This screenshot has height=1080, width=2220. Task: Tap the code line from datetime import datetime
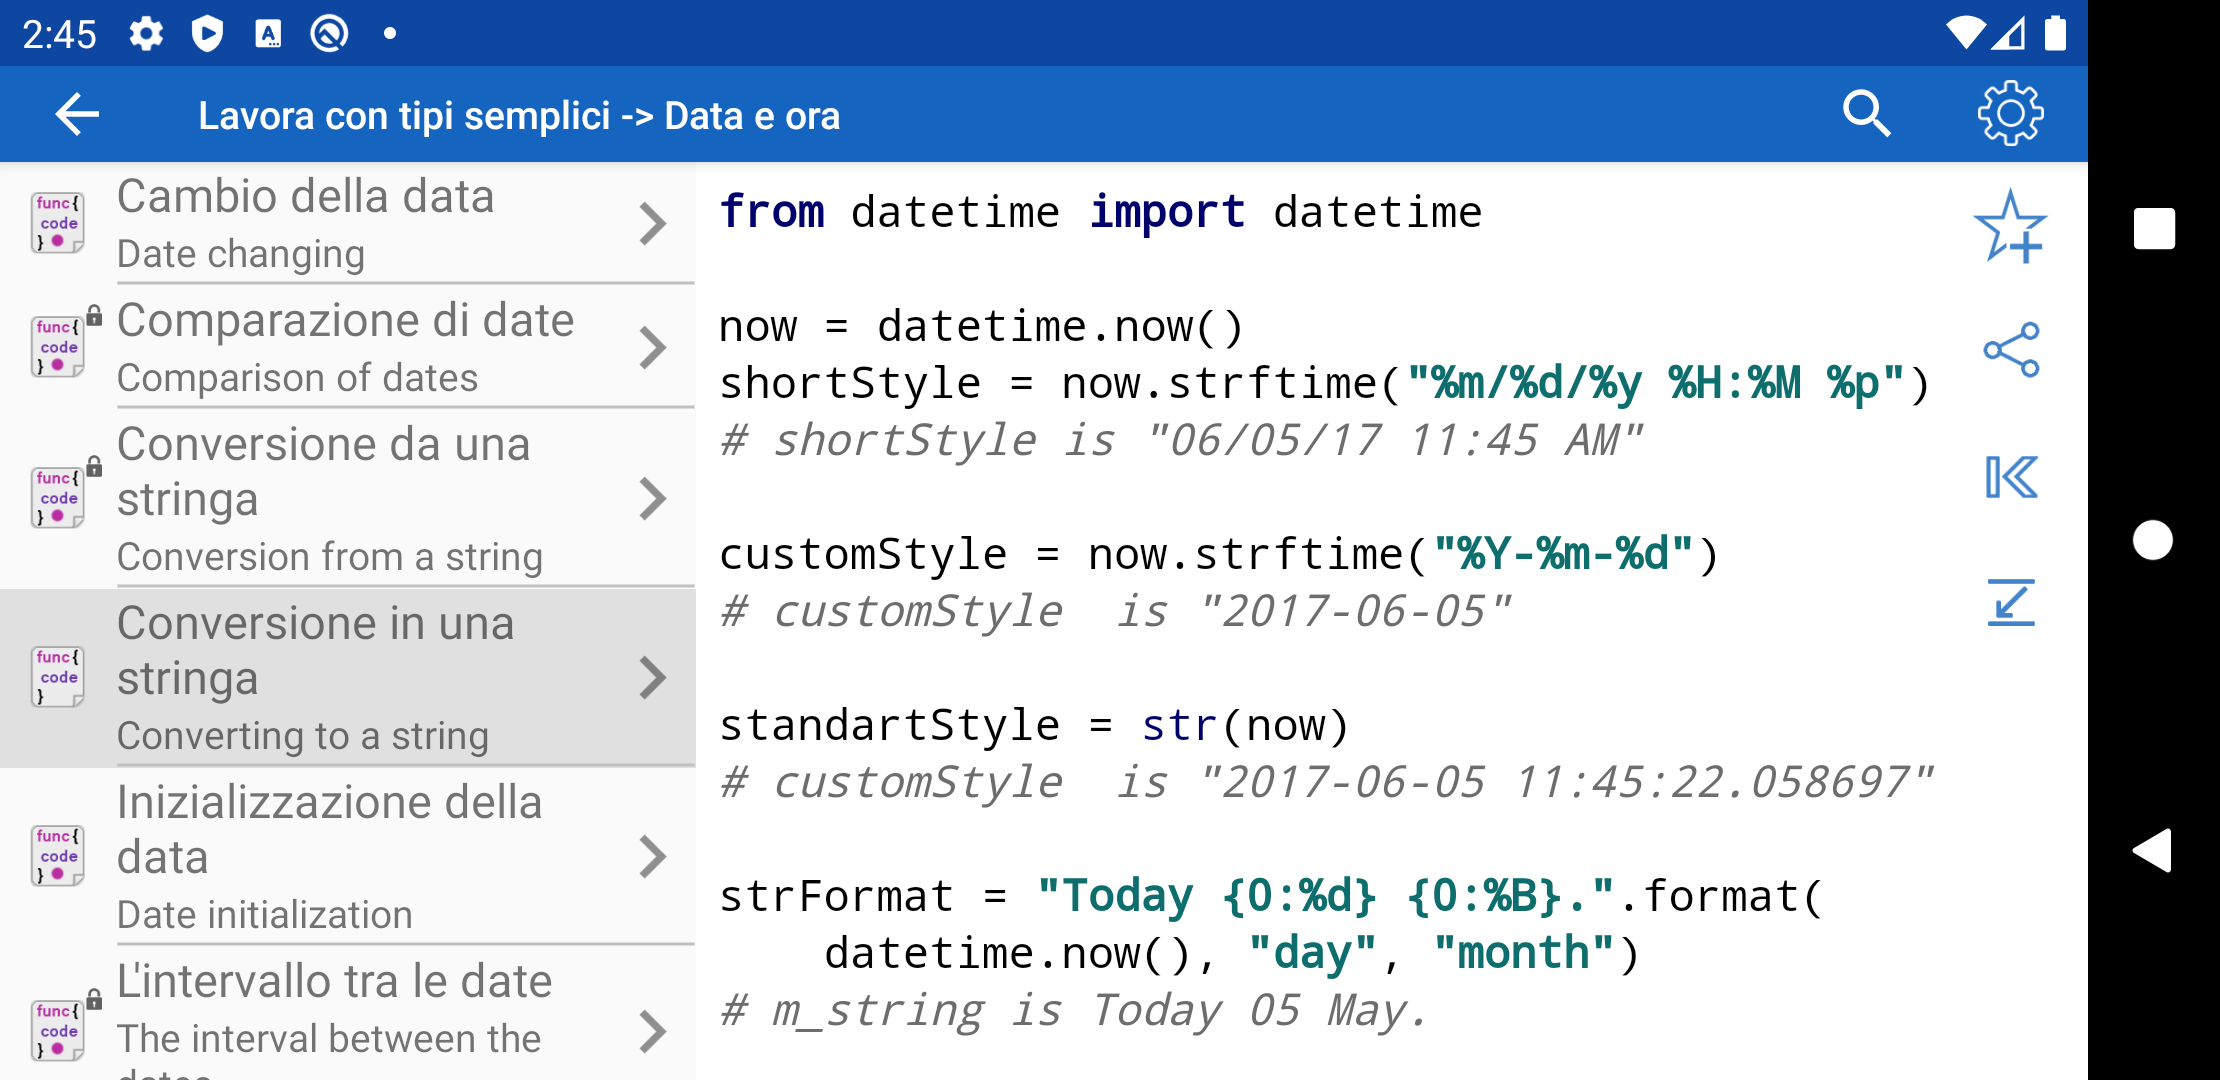[1100, 212]
